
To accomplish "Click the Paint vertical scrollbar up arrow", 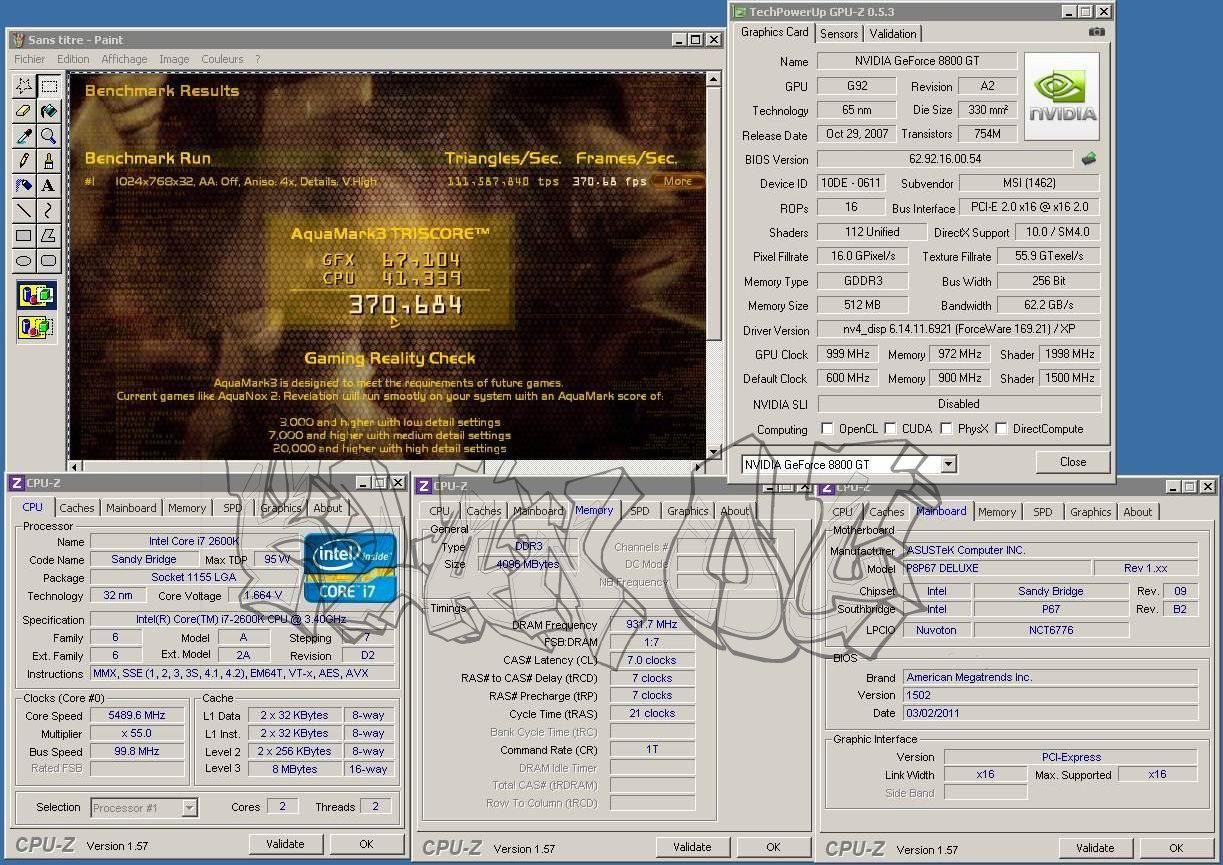I will pyautogui.click(x=714, y=81).
